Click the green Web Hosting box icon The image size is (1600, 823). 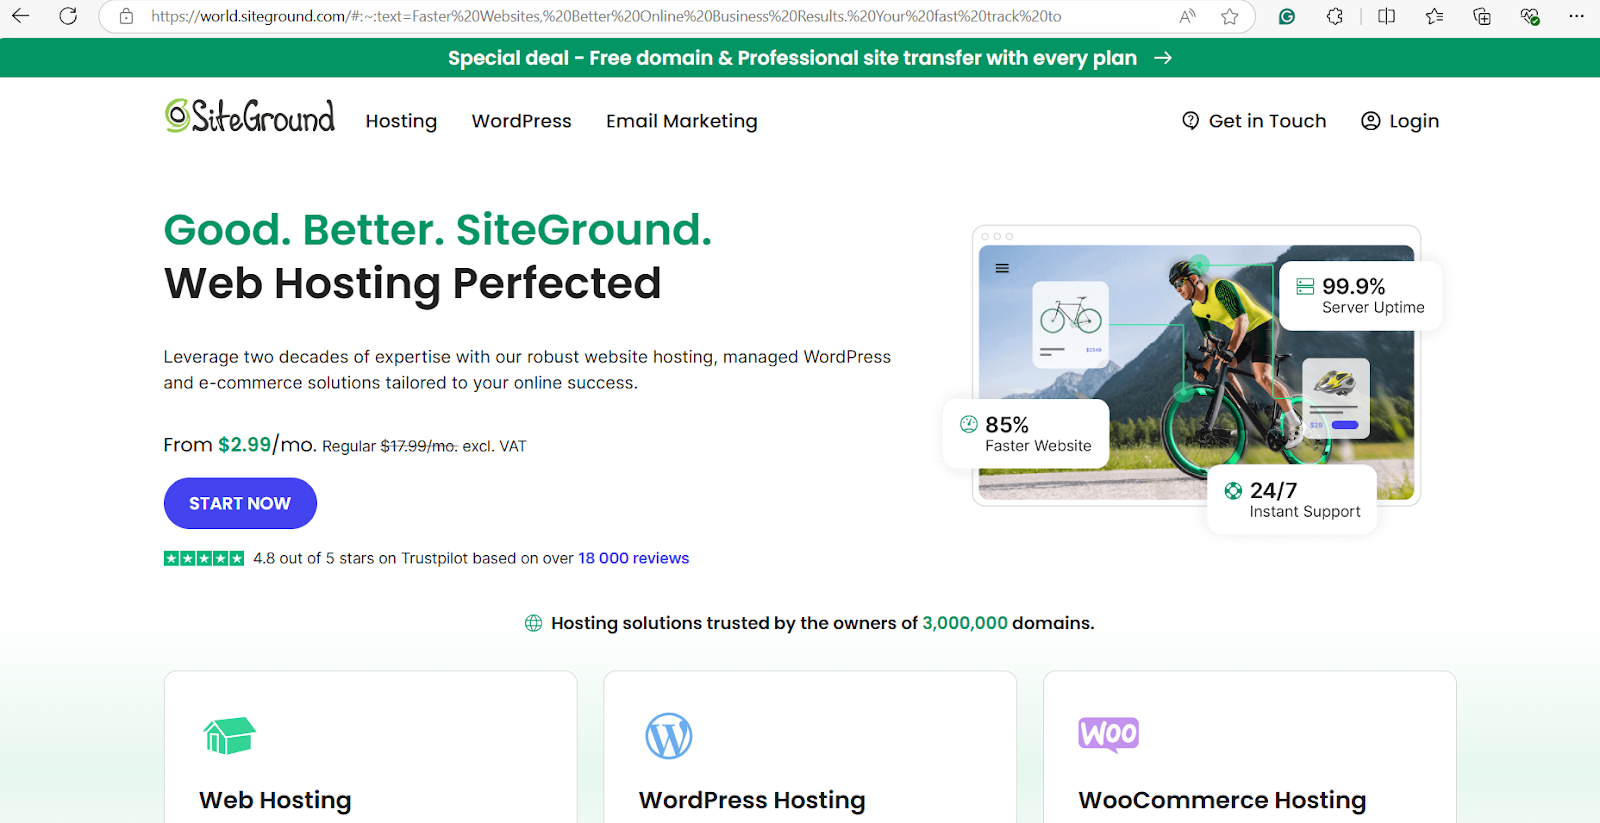pos(229,736)
